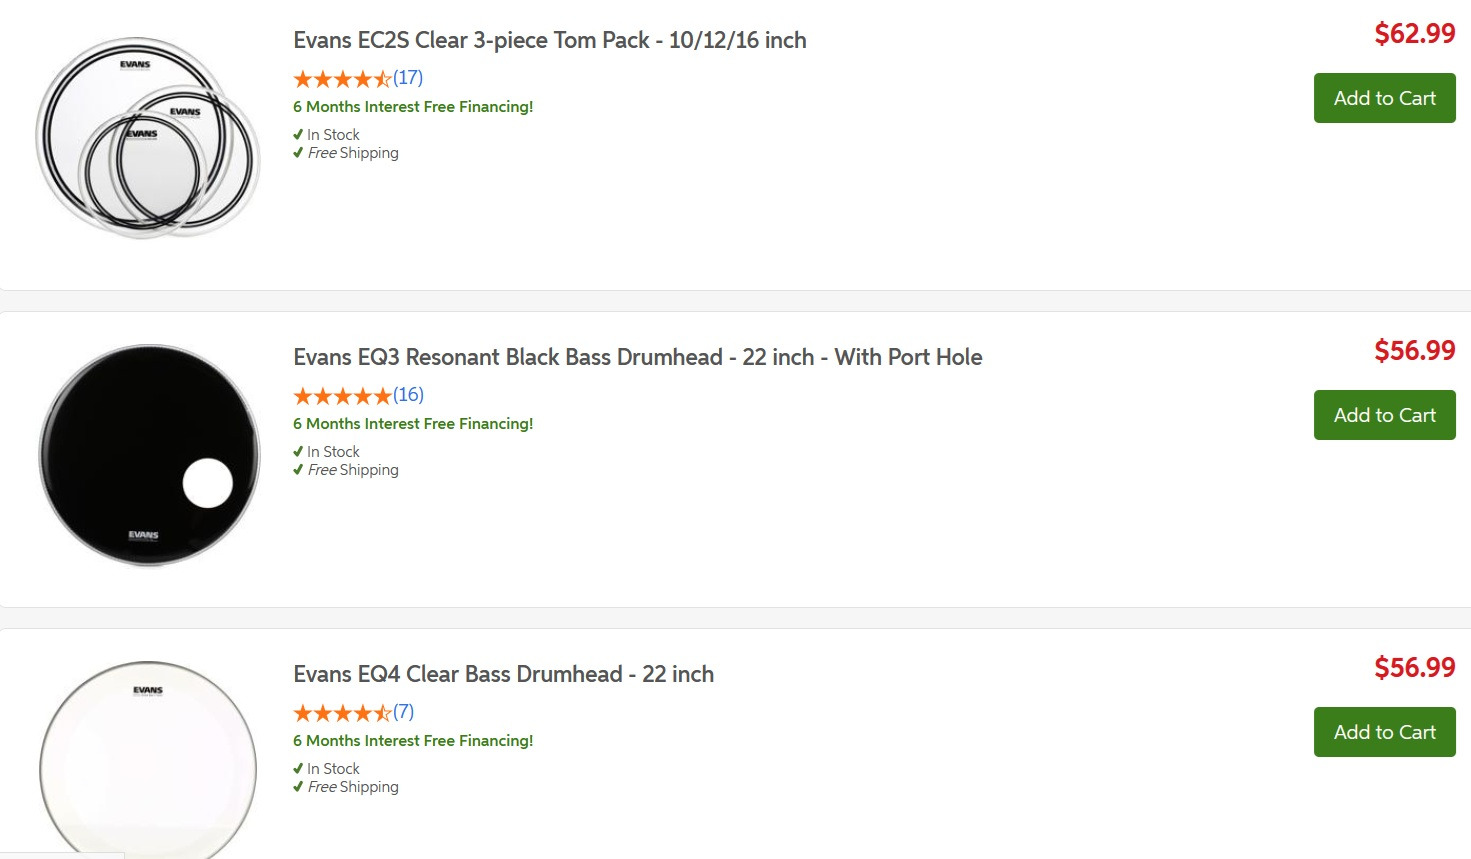1471x859 pixels.
Task: Click Free Shipping text under the EQ3 drumhead
Action: tap(353, 470)
